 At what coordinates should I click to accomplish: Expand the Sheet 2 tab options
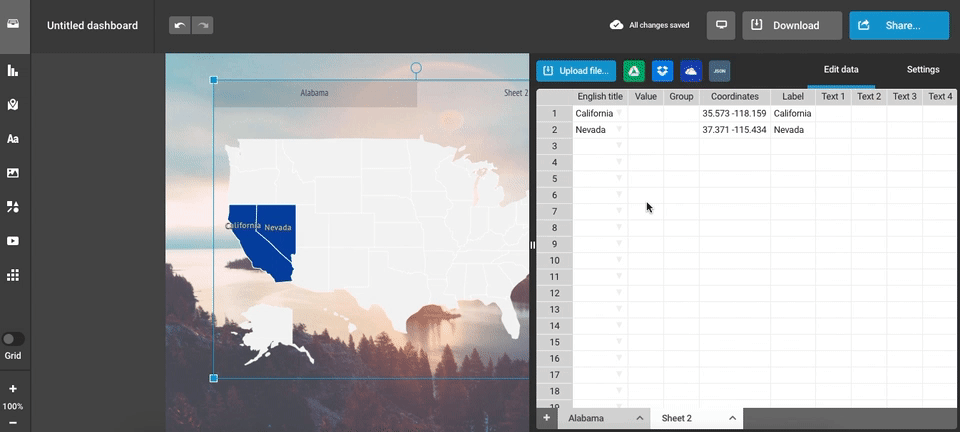click(732, 418)
